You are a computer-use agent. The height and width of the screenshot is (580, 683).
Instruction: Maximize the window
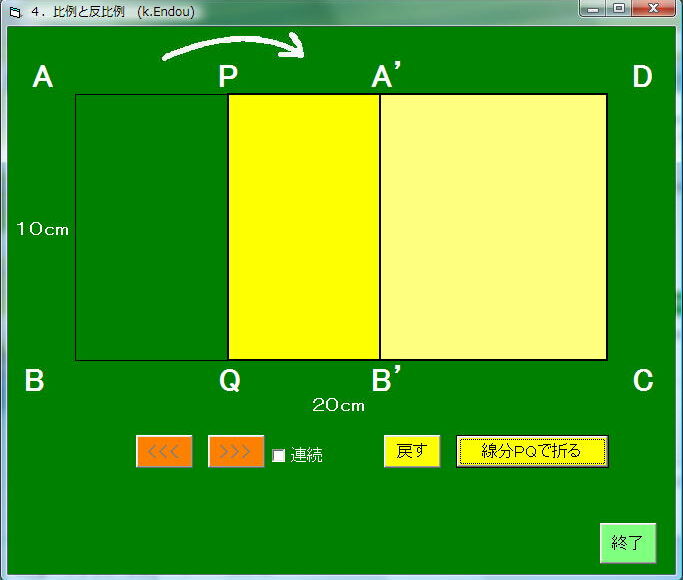coord(619,8)
